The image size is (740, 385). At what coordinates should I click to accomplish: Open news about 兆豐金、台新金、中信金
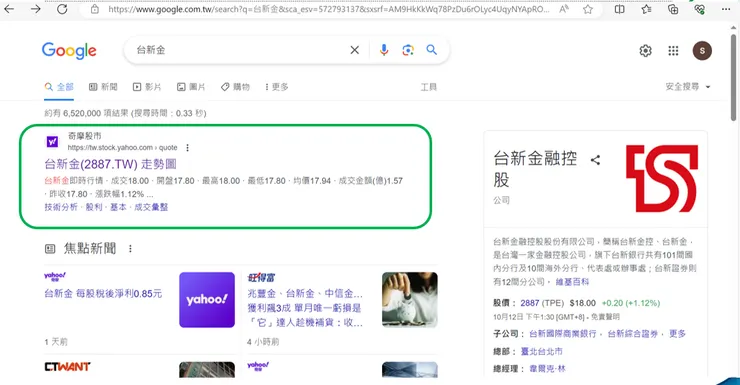pos(305,308)
